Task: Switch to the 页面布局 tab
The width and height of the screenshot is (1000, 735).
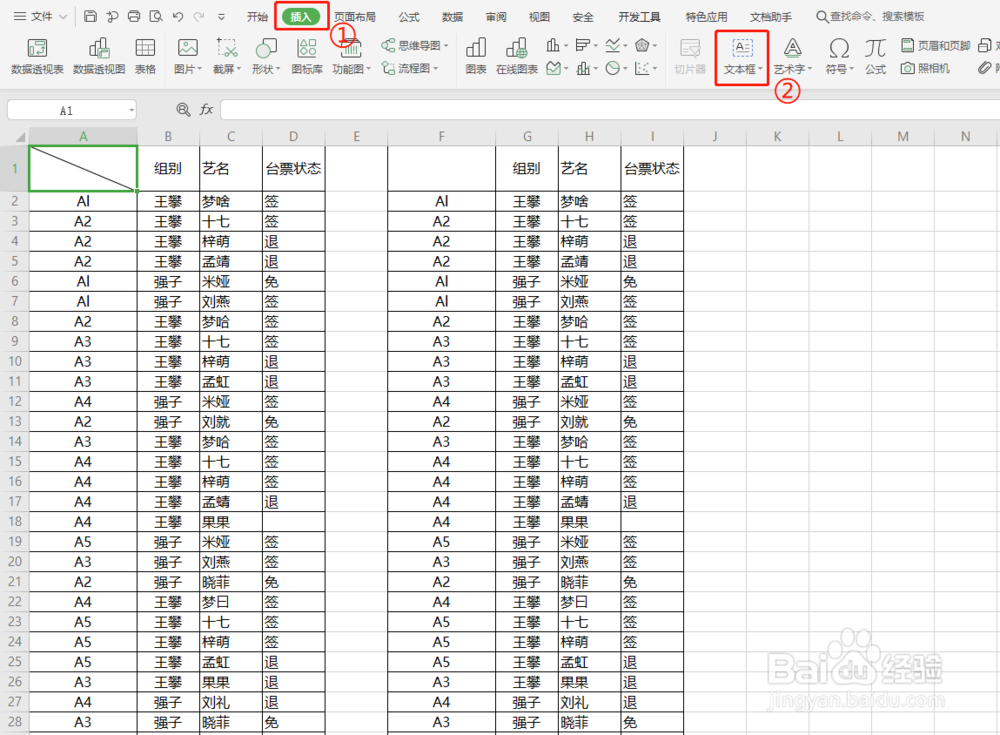Action: tap(355, 17)
